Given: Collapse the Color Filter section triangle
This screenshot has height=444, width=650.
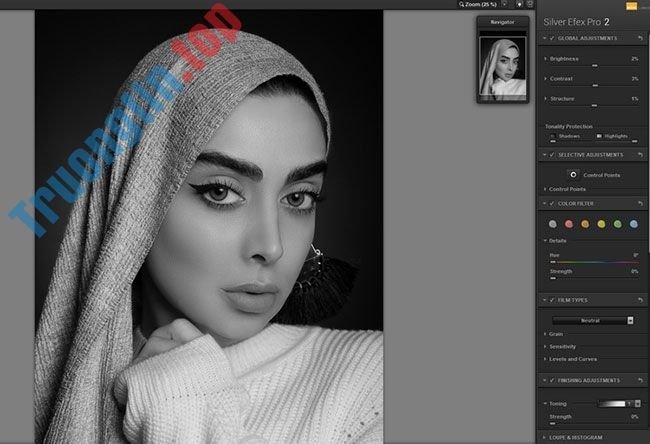Looking at the screenshot, I should 544,204.
